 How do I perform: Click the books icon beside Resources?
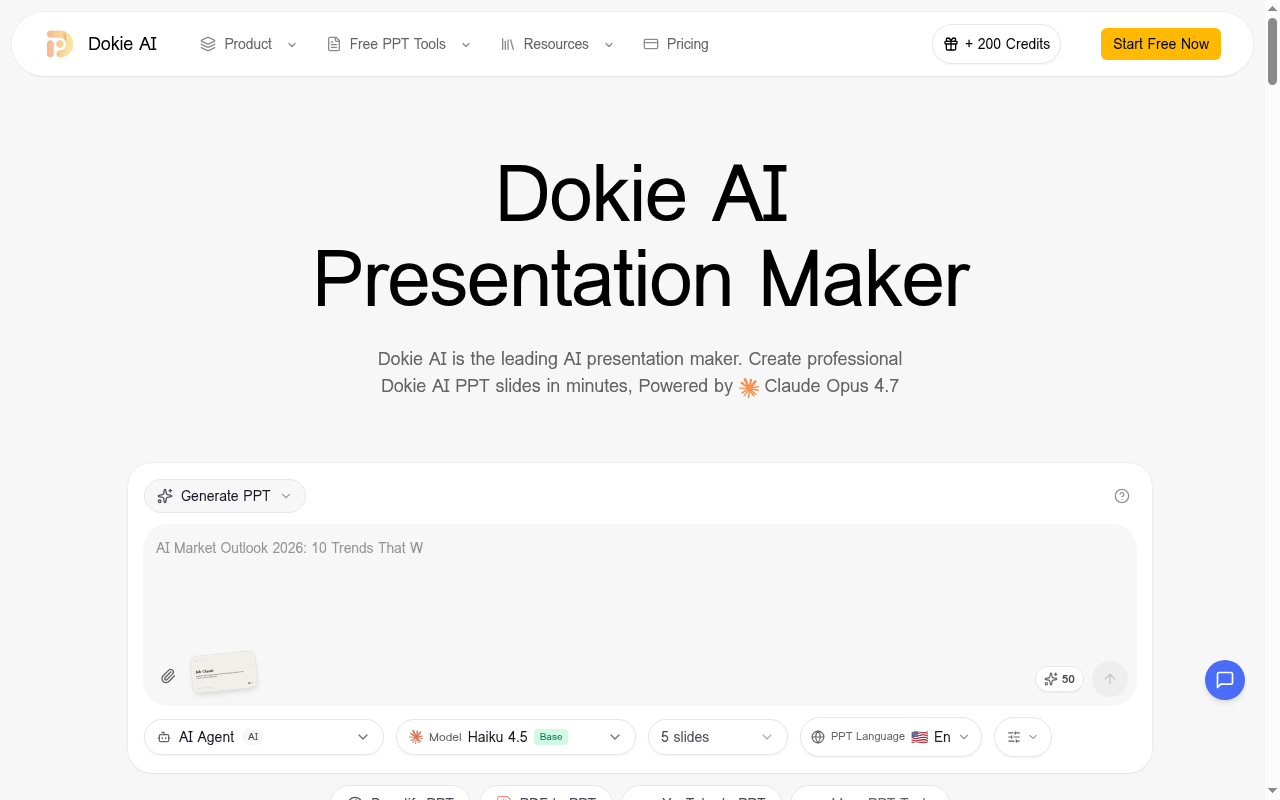tap(508, 44)
